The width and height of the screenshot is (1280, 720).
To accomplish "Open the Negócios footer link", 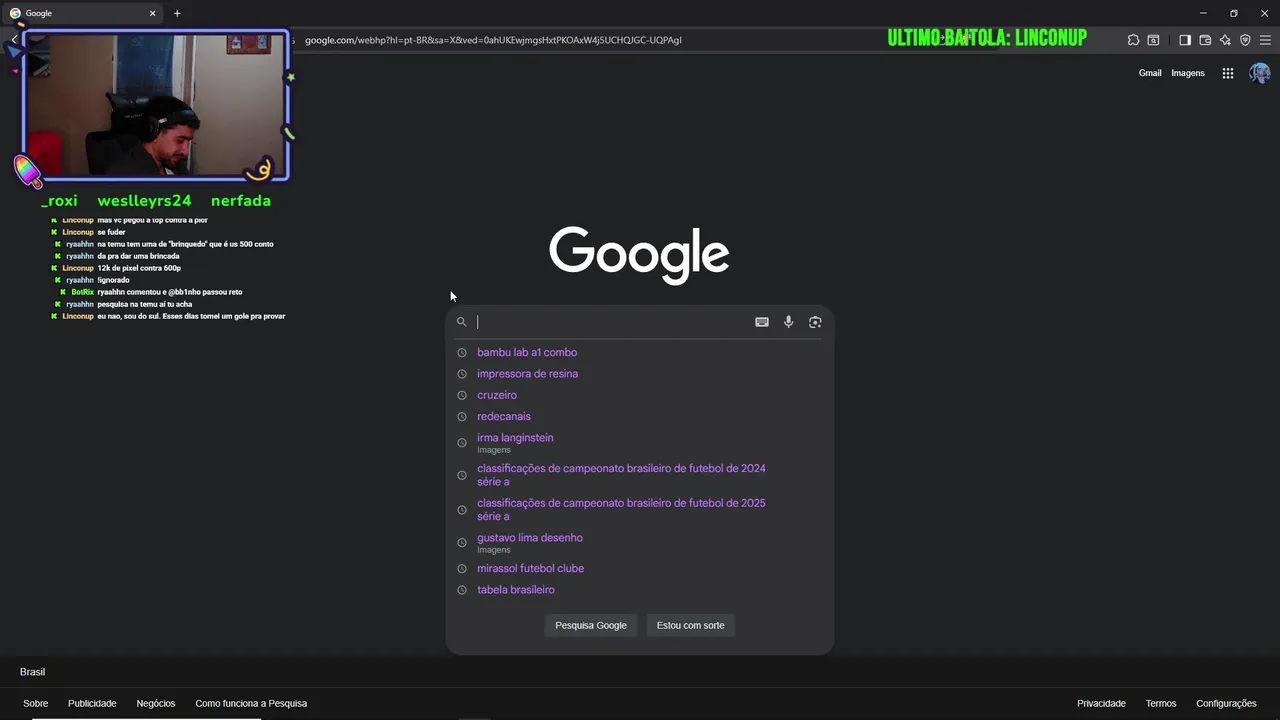I will tap(156, 703).
